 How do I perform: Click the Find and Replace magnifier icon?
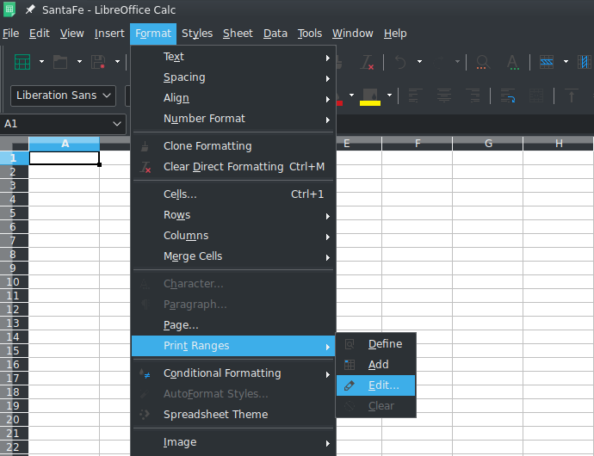click(483, 62)
